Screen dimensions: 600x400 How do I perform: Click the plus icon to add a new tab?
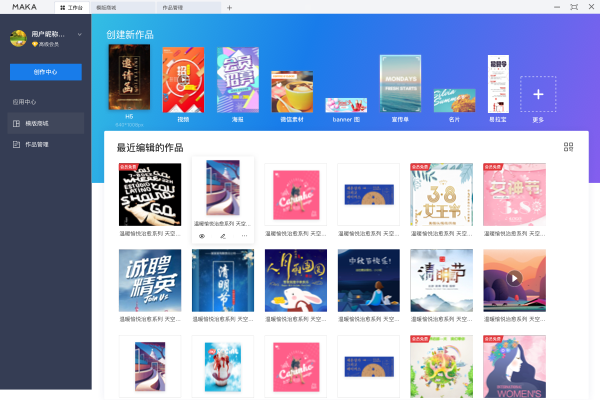click(229, 8)
